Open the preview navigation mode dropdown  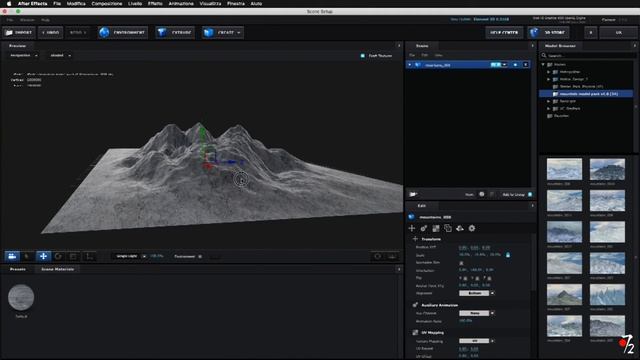coord(24,55)
